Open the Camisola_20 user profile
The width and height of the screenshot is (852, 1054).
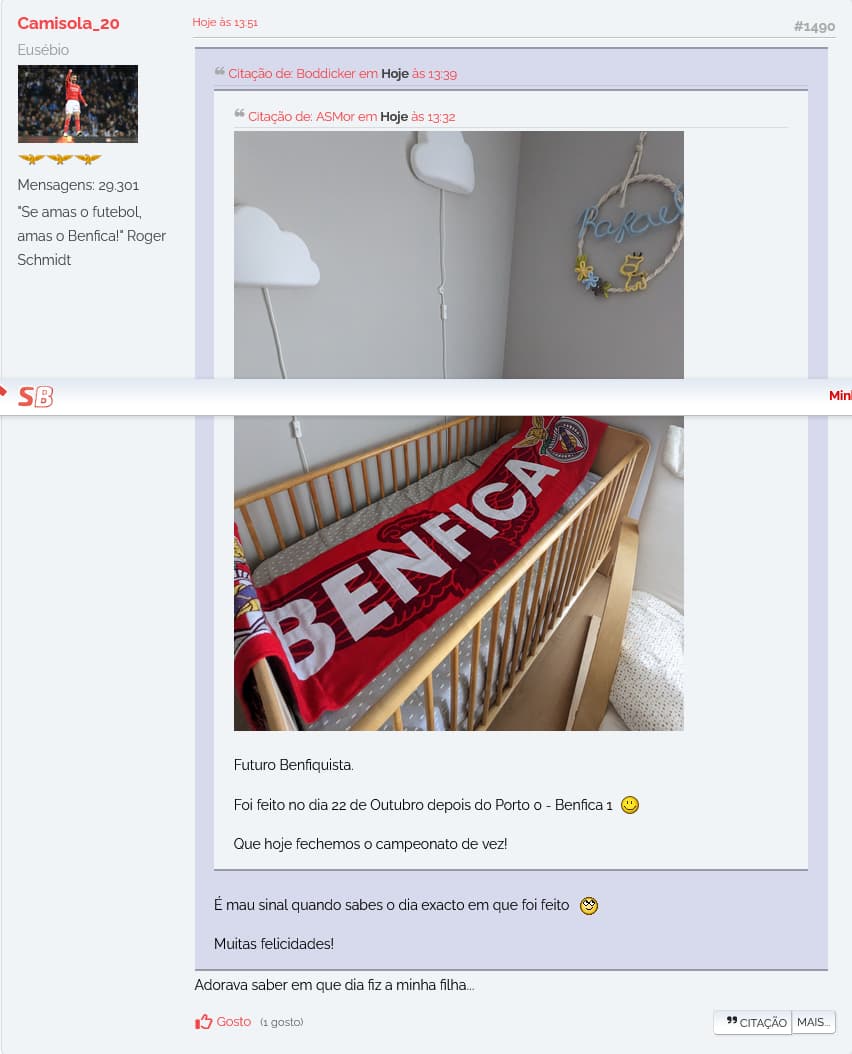coord(69,23)
